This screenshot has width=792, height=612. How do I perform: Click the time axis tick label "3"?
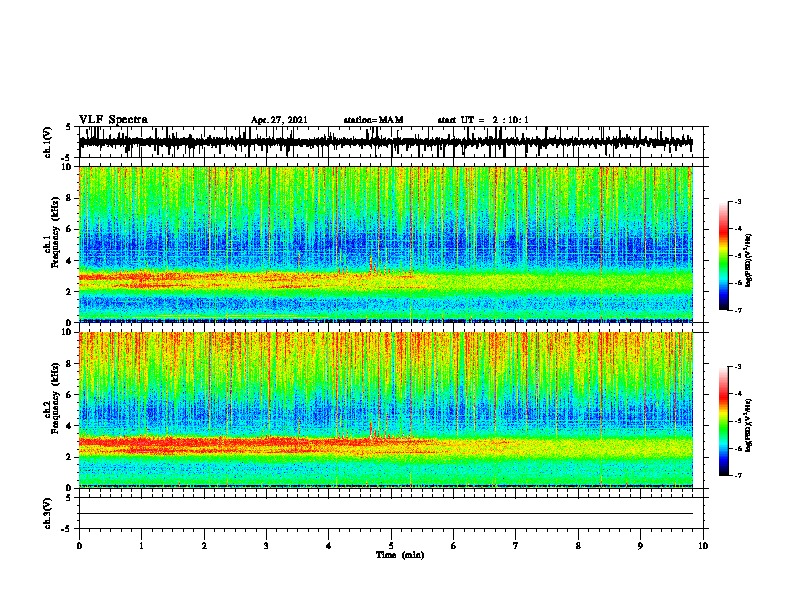click(266, 546)
